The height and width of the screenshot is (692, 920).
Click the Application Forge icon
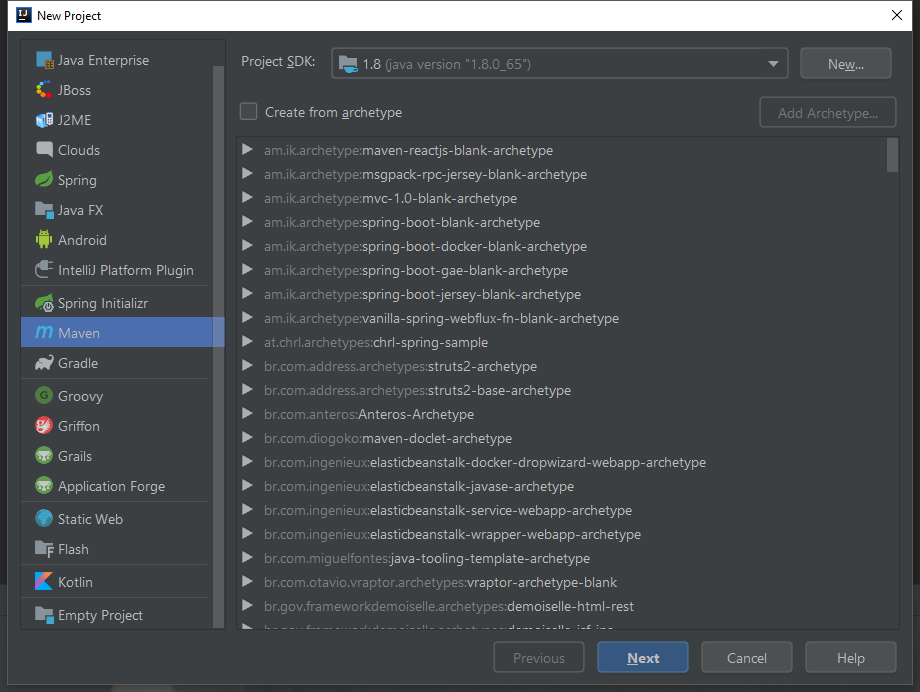pos(44,485)
